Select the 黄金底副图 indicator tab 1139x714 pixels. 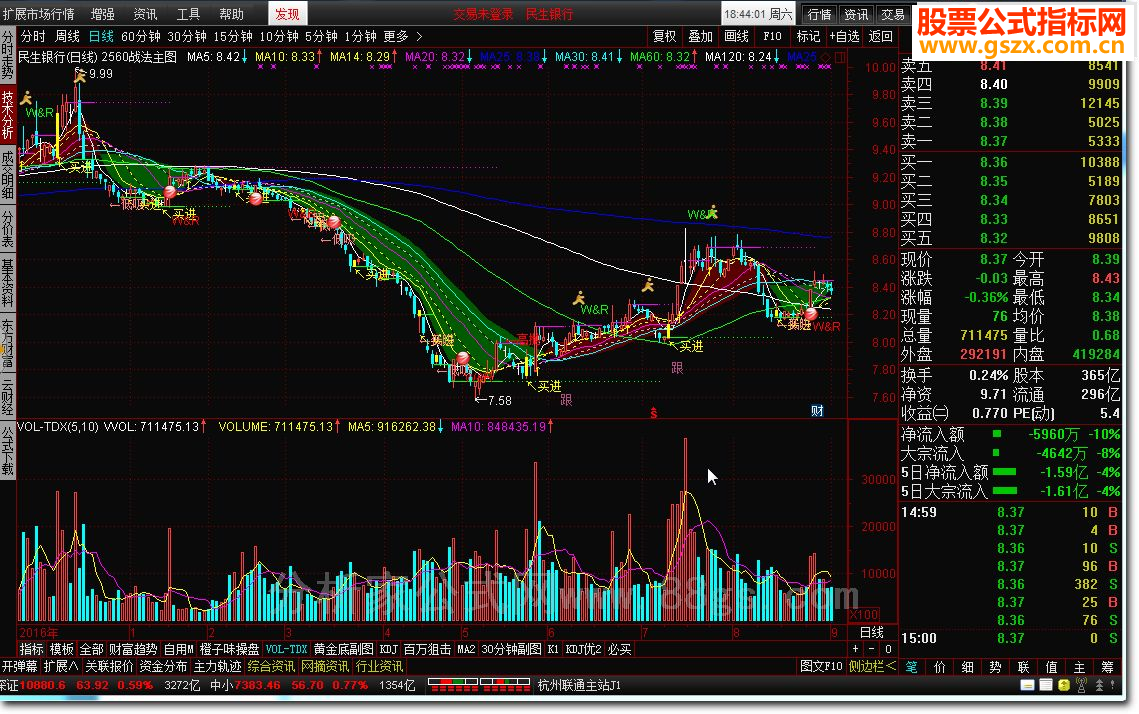[344, 649]
